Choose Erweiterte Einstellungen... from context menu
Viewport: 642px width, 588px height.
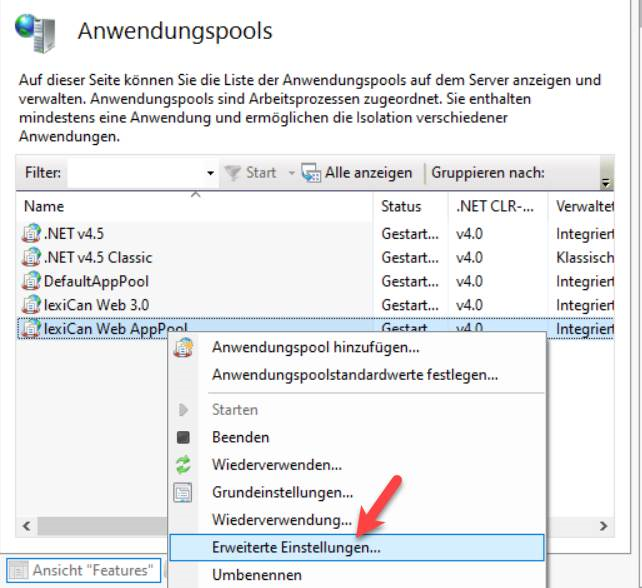click(295, 548)
